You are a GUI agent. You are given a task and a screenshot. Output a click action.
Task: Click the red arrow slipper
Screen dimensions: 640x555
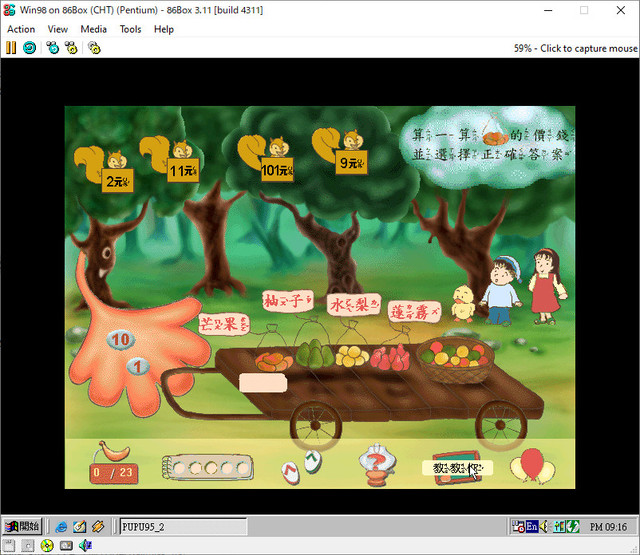[291, 473]
